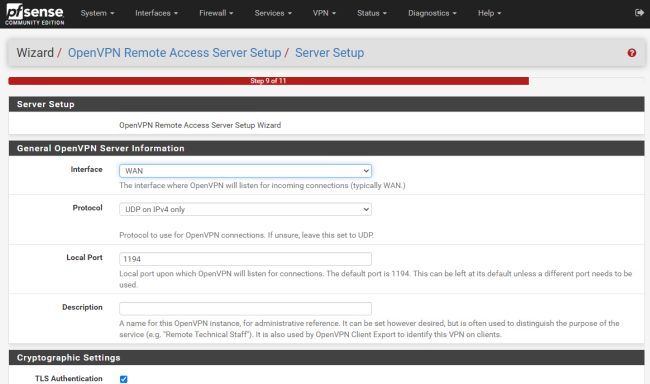Click the help text 'If unsure, leave this set to UDP'

pyautogui.click(x=320, y=235)
